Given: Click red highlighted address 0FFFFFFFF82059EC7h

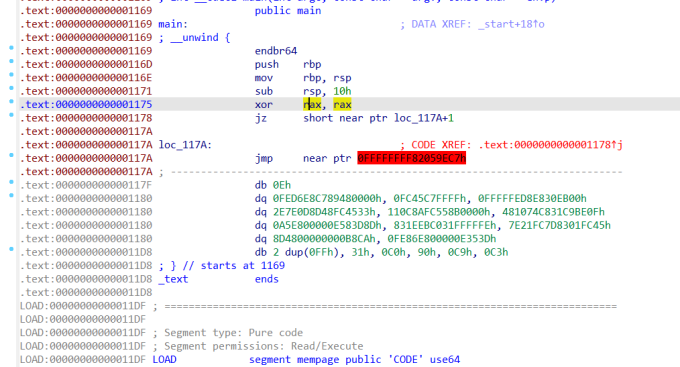Looking at the screenshot, I should click(x=412, y=158).
